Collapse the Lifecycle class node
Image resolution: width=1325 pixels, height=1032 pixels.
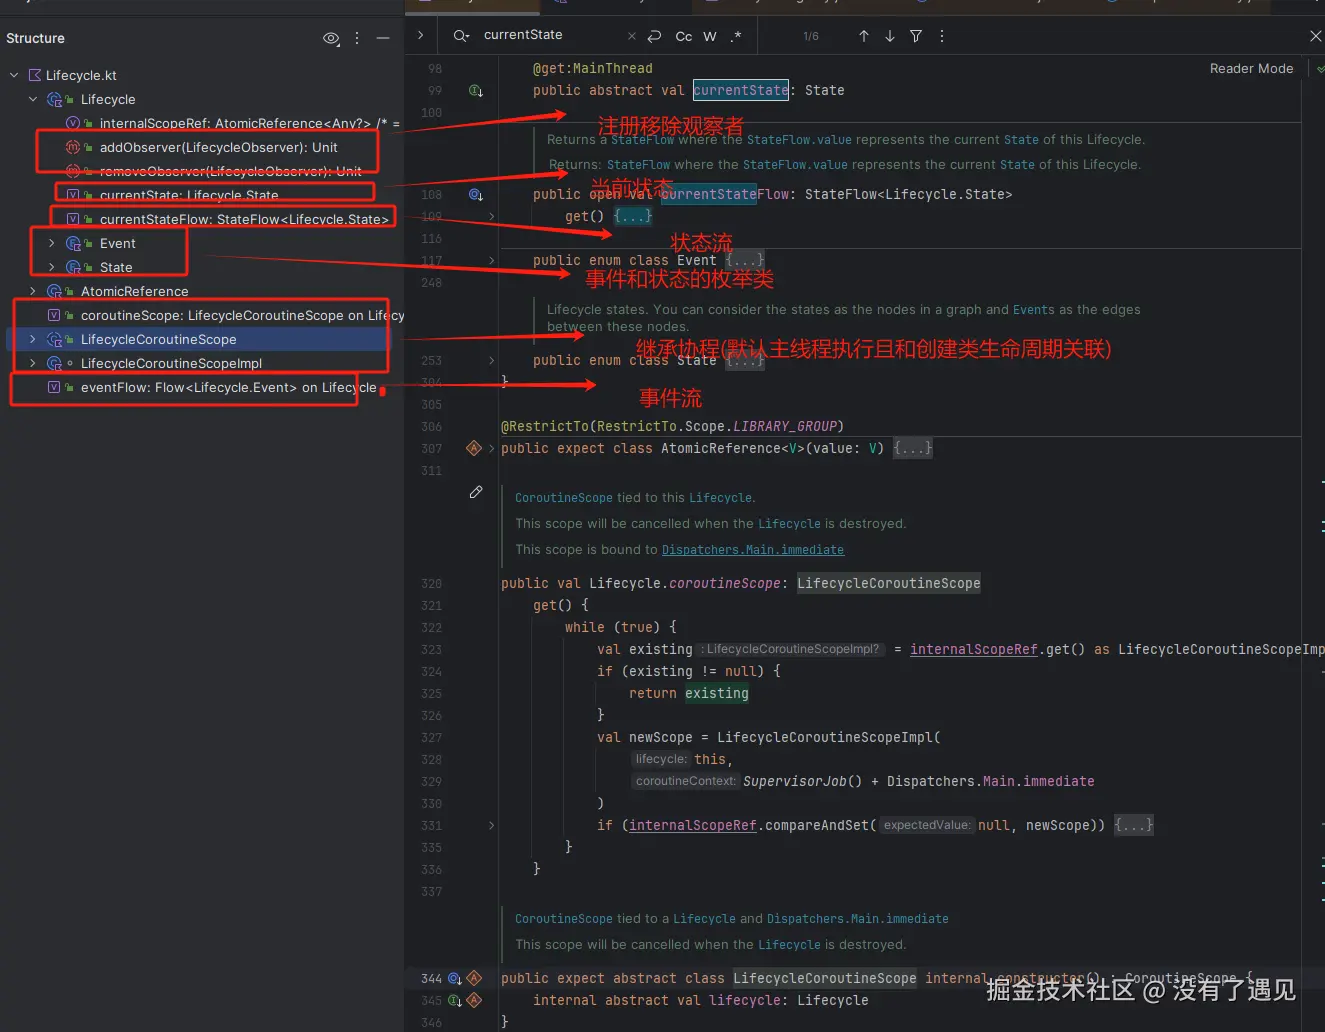33,99
